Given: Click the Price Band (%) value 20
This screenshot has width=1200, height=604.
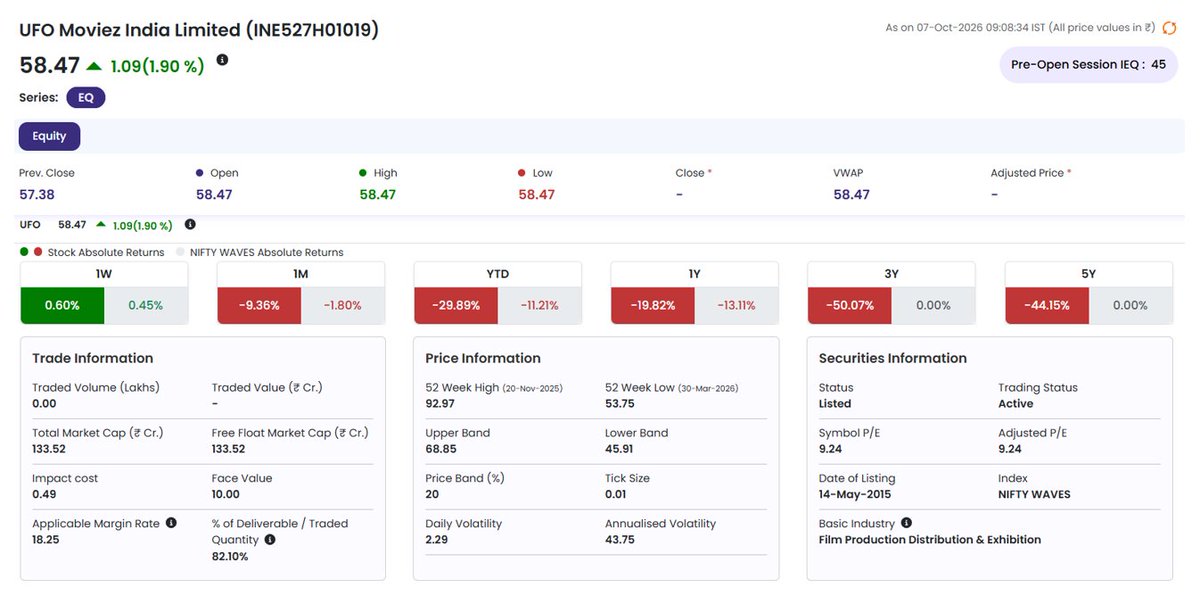Looking at the screenshot, I should [x=433, y=494].
